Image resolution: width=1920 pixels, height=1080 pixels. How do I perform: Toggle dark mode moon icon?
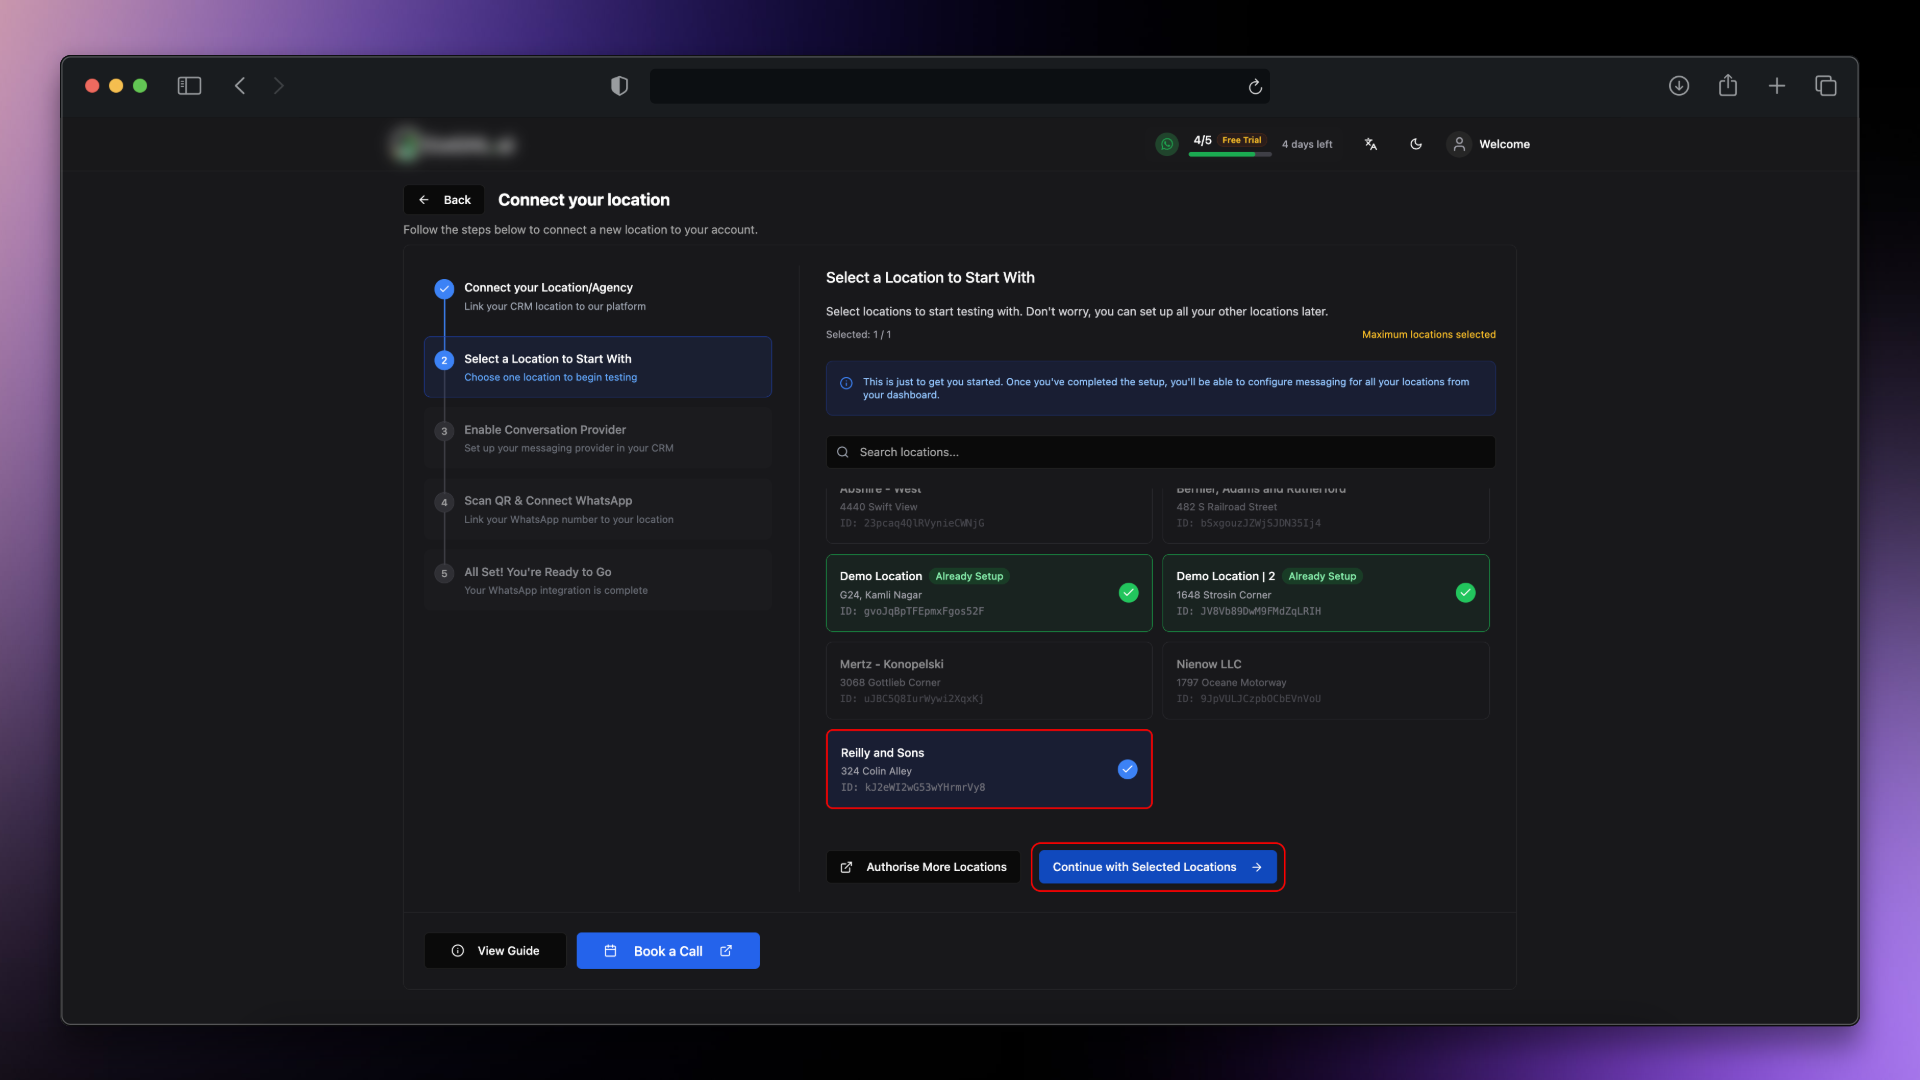click(x=1416, y=144)
